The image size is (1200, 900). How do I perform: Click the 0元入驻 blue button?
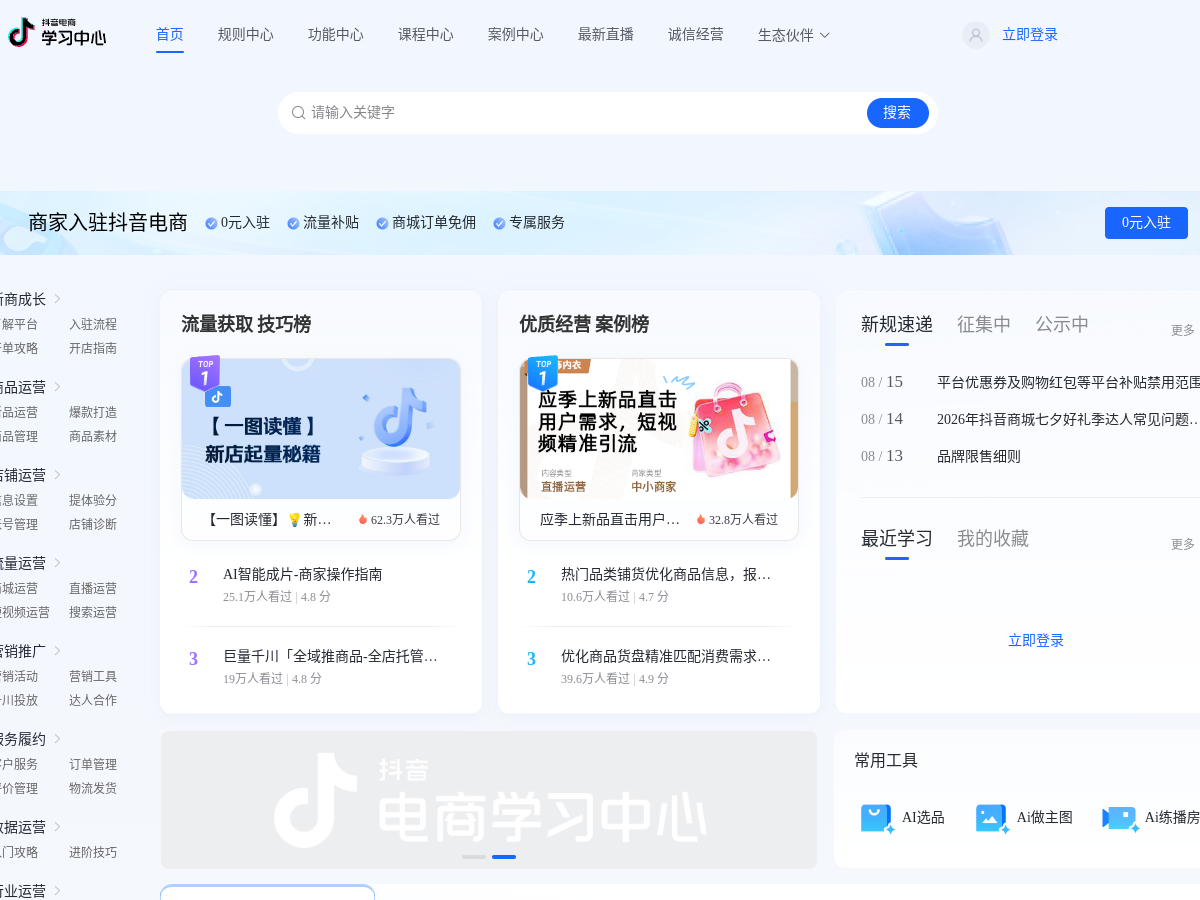tap(1146, 223)
